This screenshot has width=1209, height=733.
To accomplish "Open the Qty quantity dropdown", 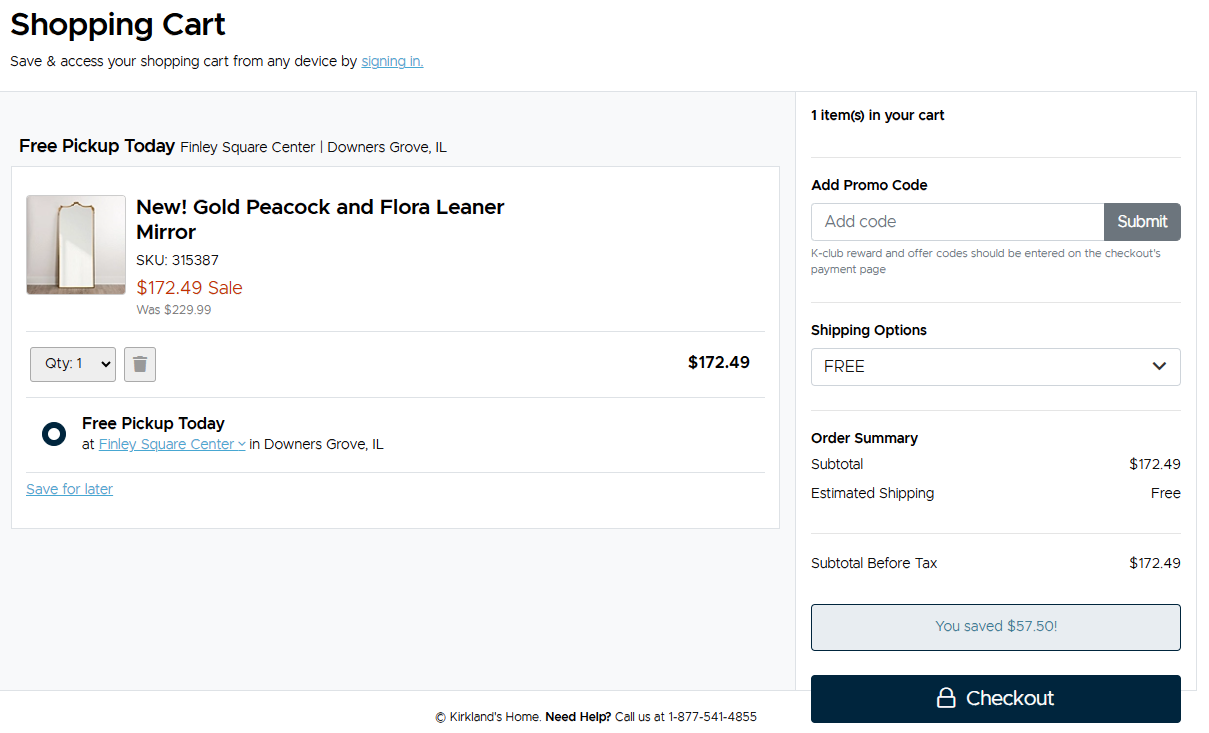I will click(x=73, y=364).
